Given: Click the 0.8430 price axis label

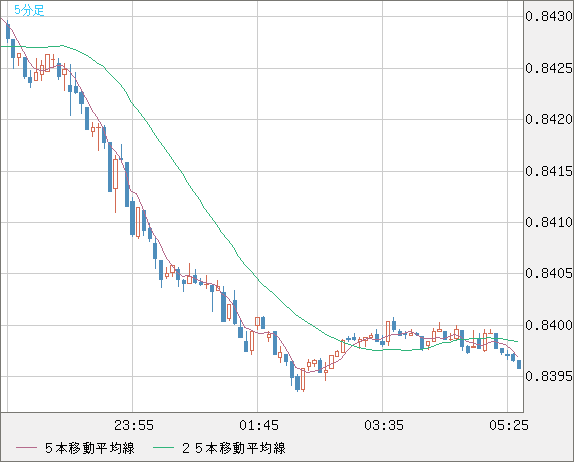Looking at the screenshot, I should pos(549,16).
